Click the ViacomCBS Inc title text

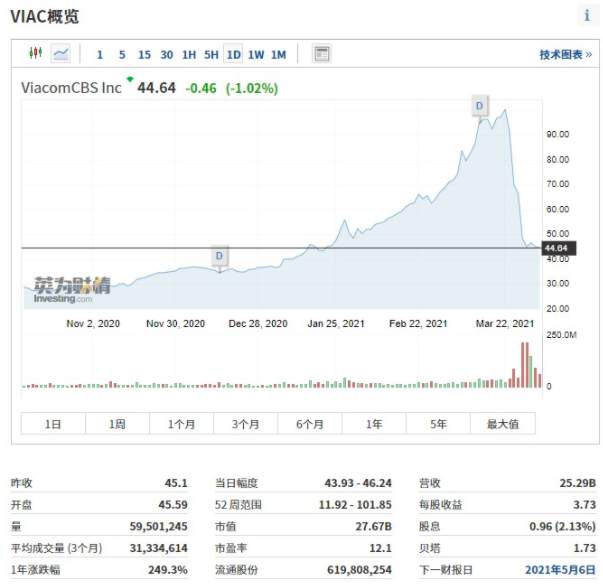pos(71,88)
